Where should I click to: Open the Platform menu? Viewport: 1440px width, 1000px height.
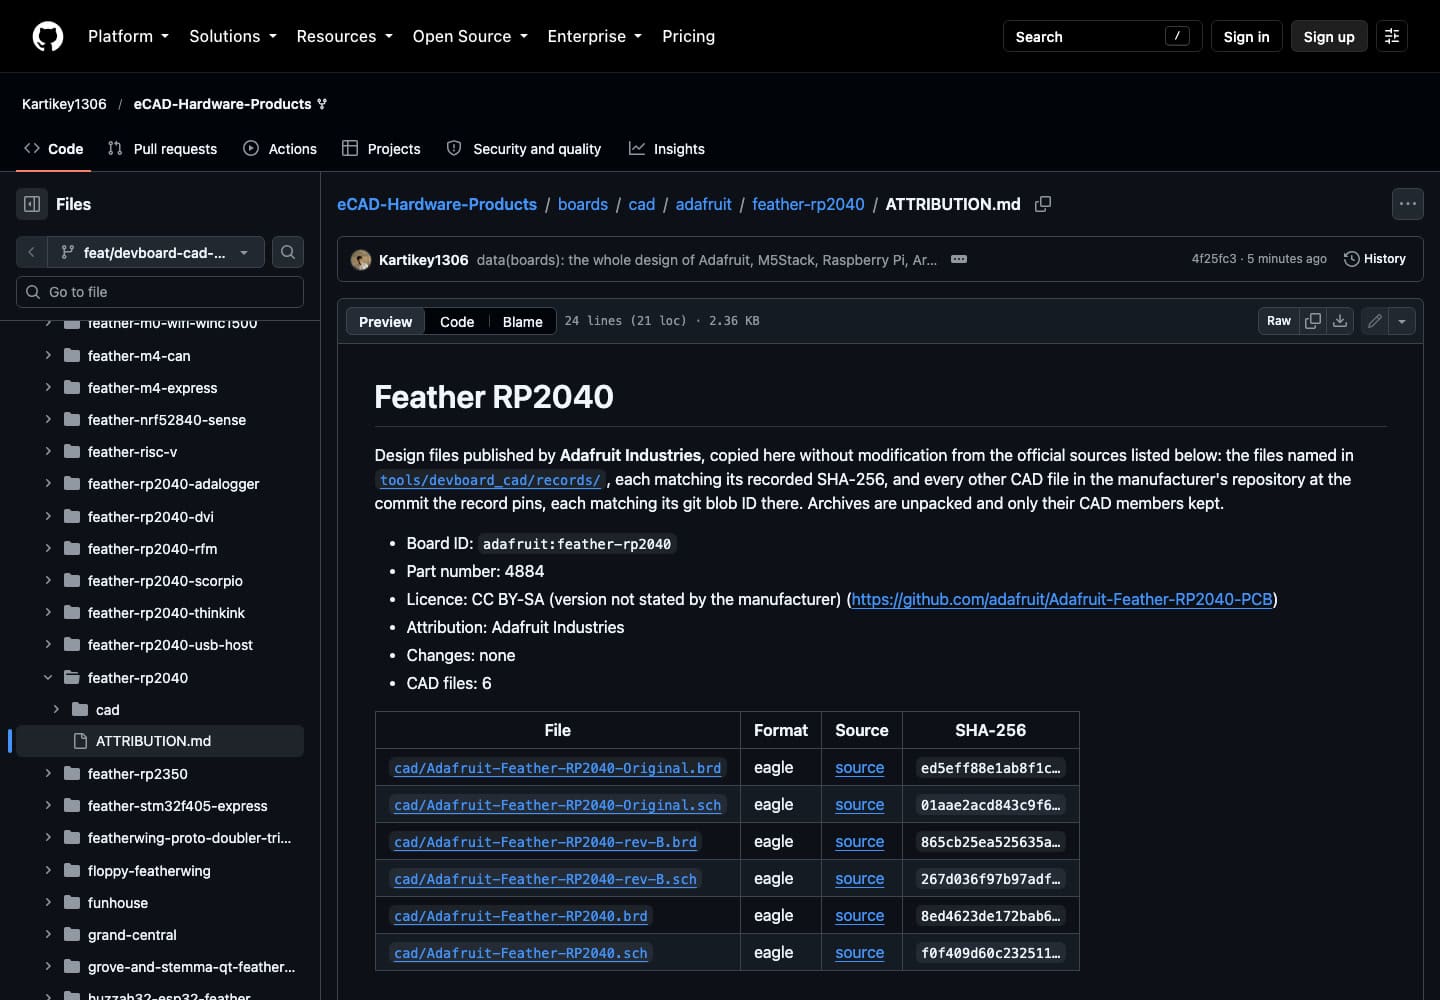(128, 36)
